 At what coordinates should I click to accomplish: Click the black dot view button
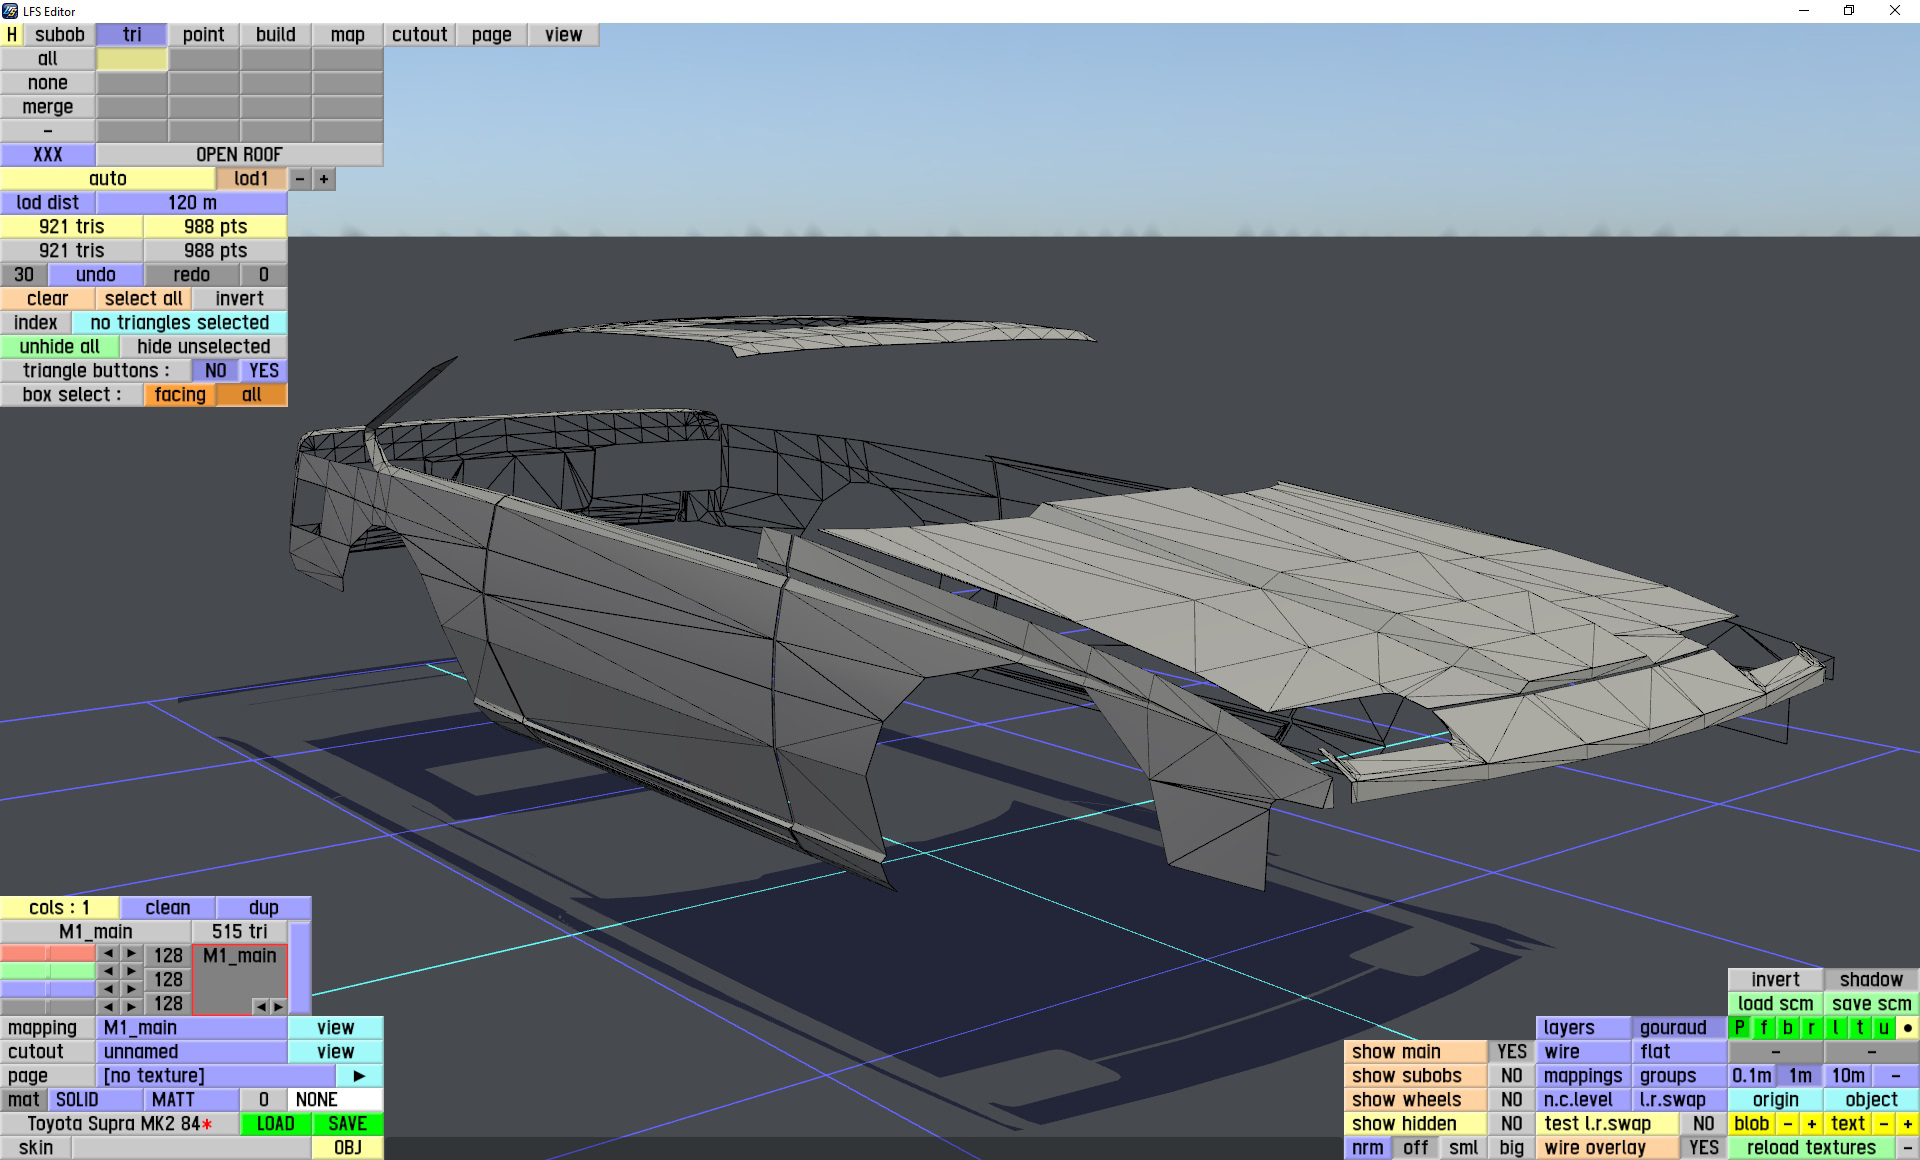click(x=1907, y=1027)
